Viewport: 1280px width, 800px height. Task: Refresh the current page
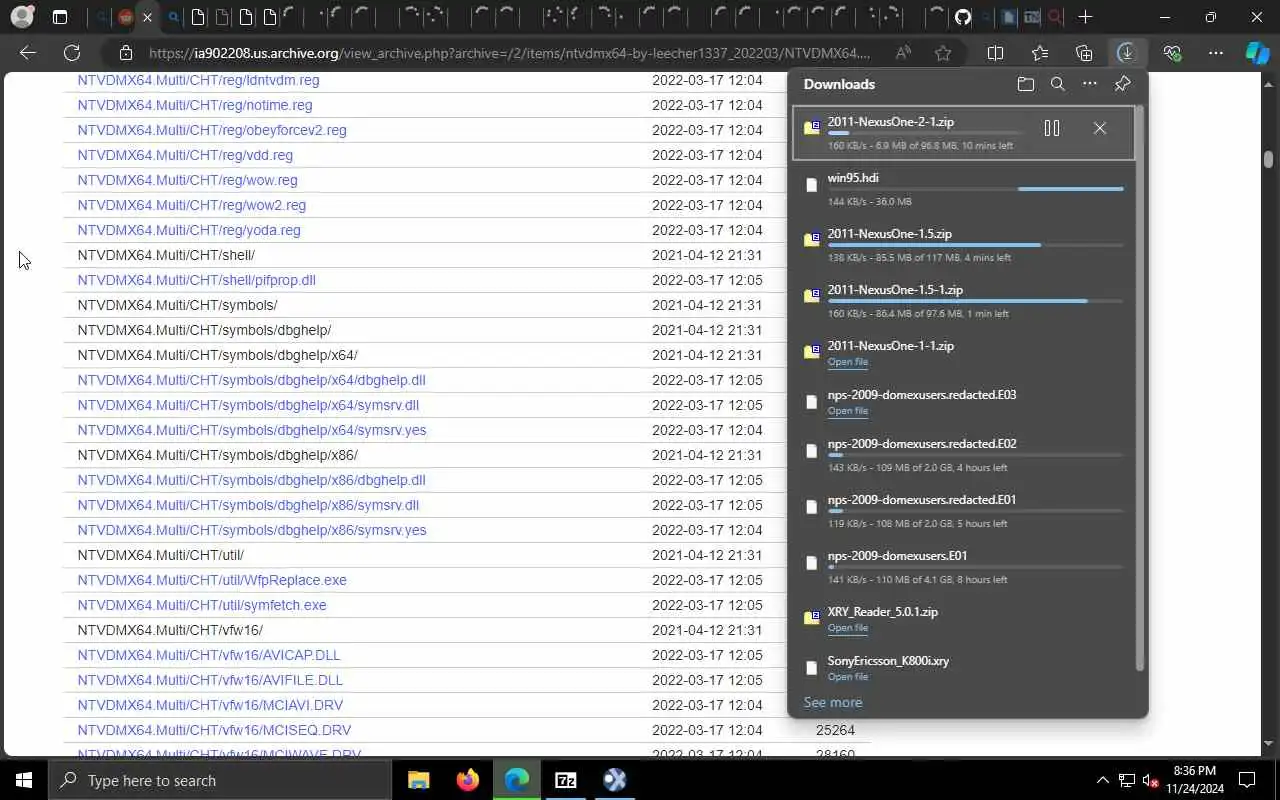(x=72, y=53)
